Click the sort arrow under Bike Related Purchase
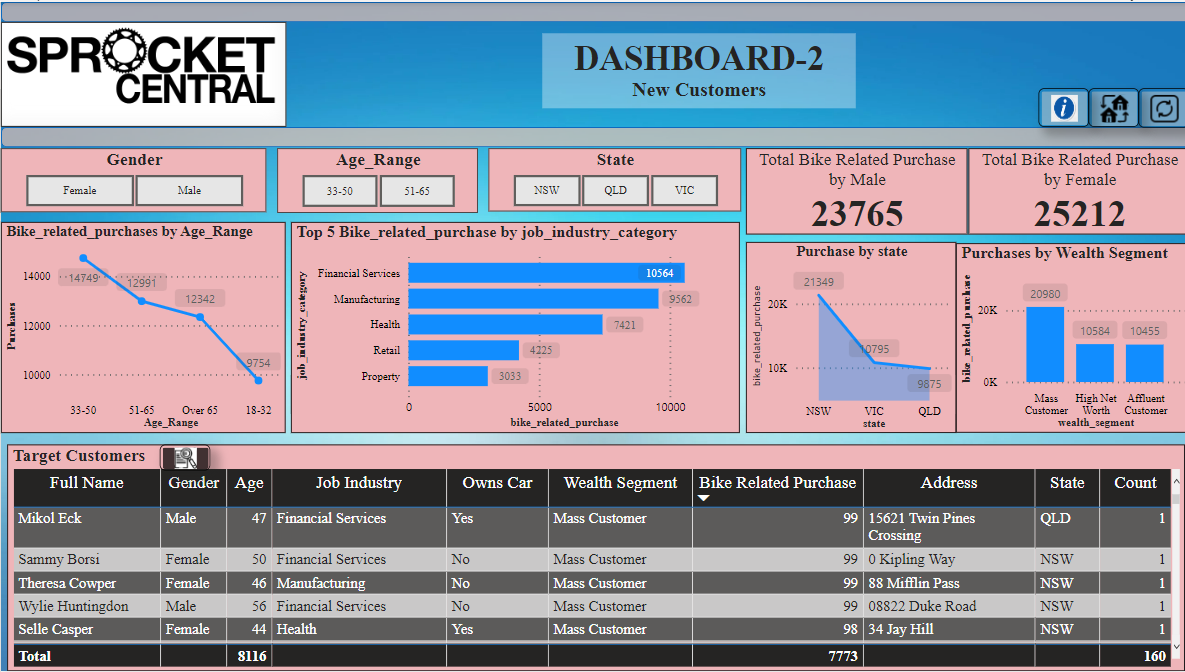Screen dimensions: 1185x672 point(704,498)
